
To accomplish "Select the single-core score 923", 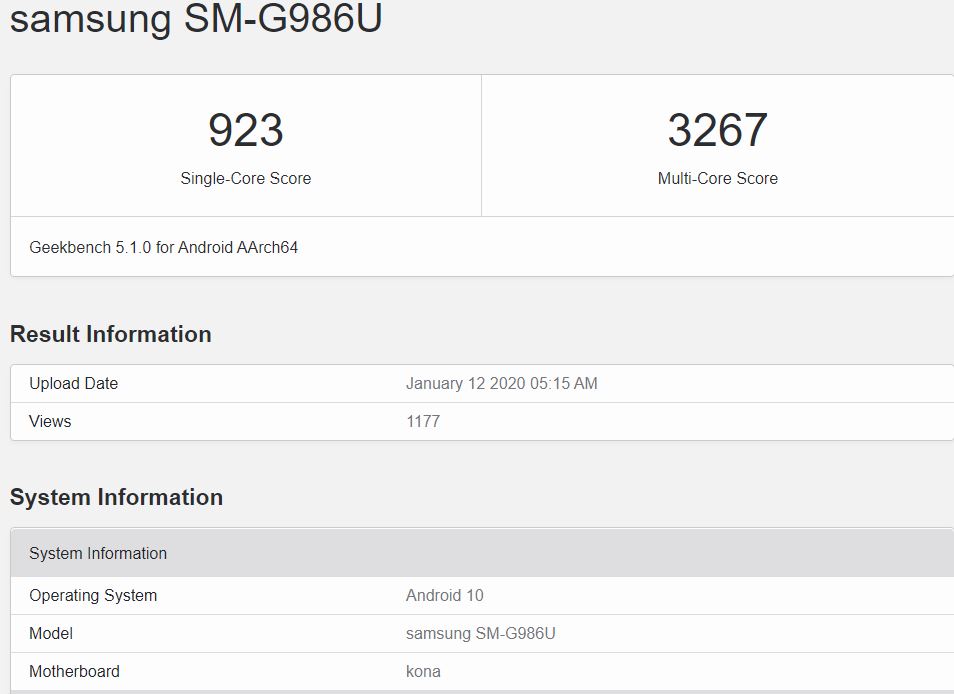I will [x=246, y=130].
